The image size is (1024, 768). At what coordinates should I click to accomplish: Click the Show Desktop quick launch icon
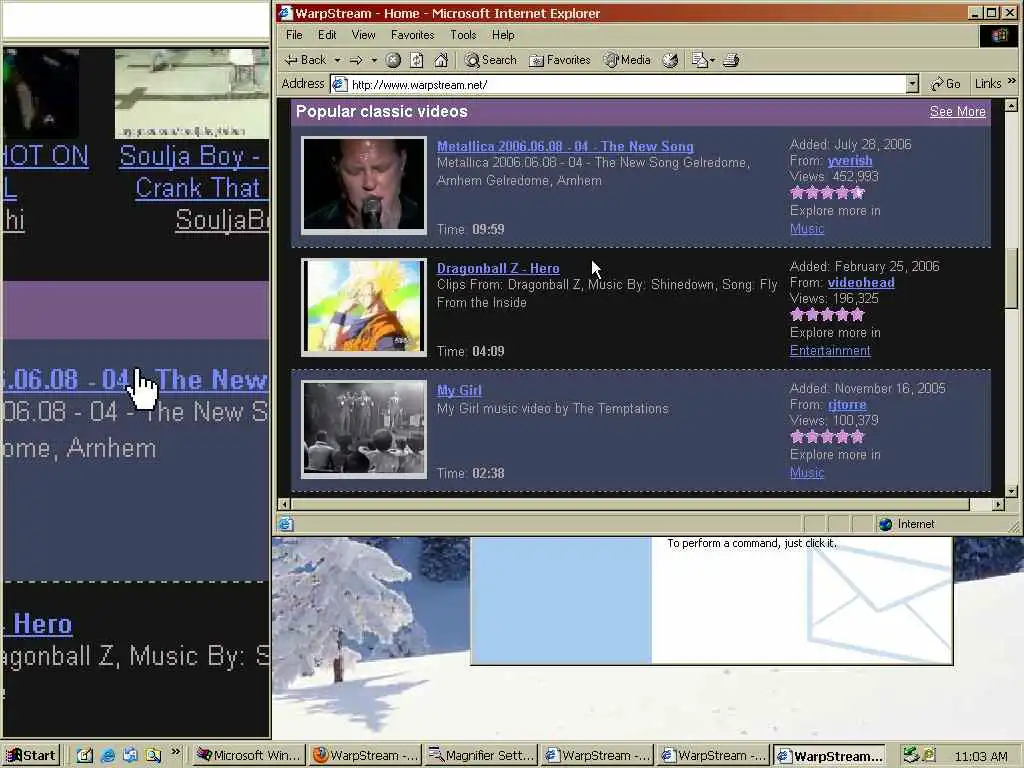coord(85,756)
